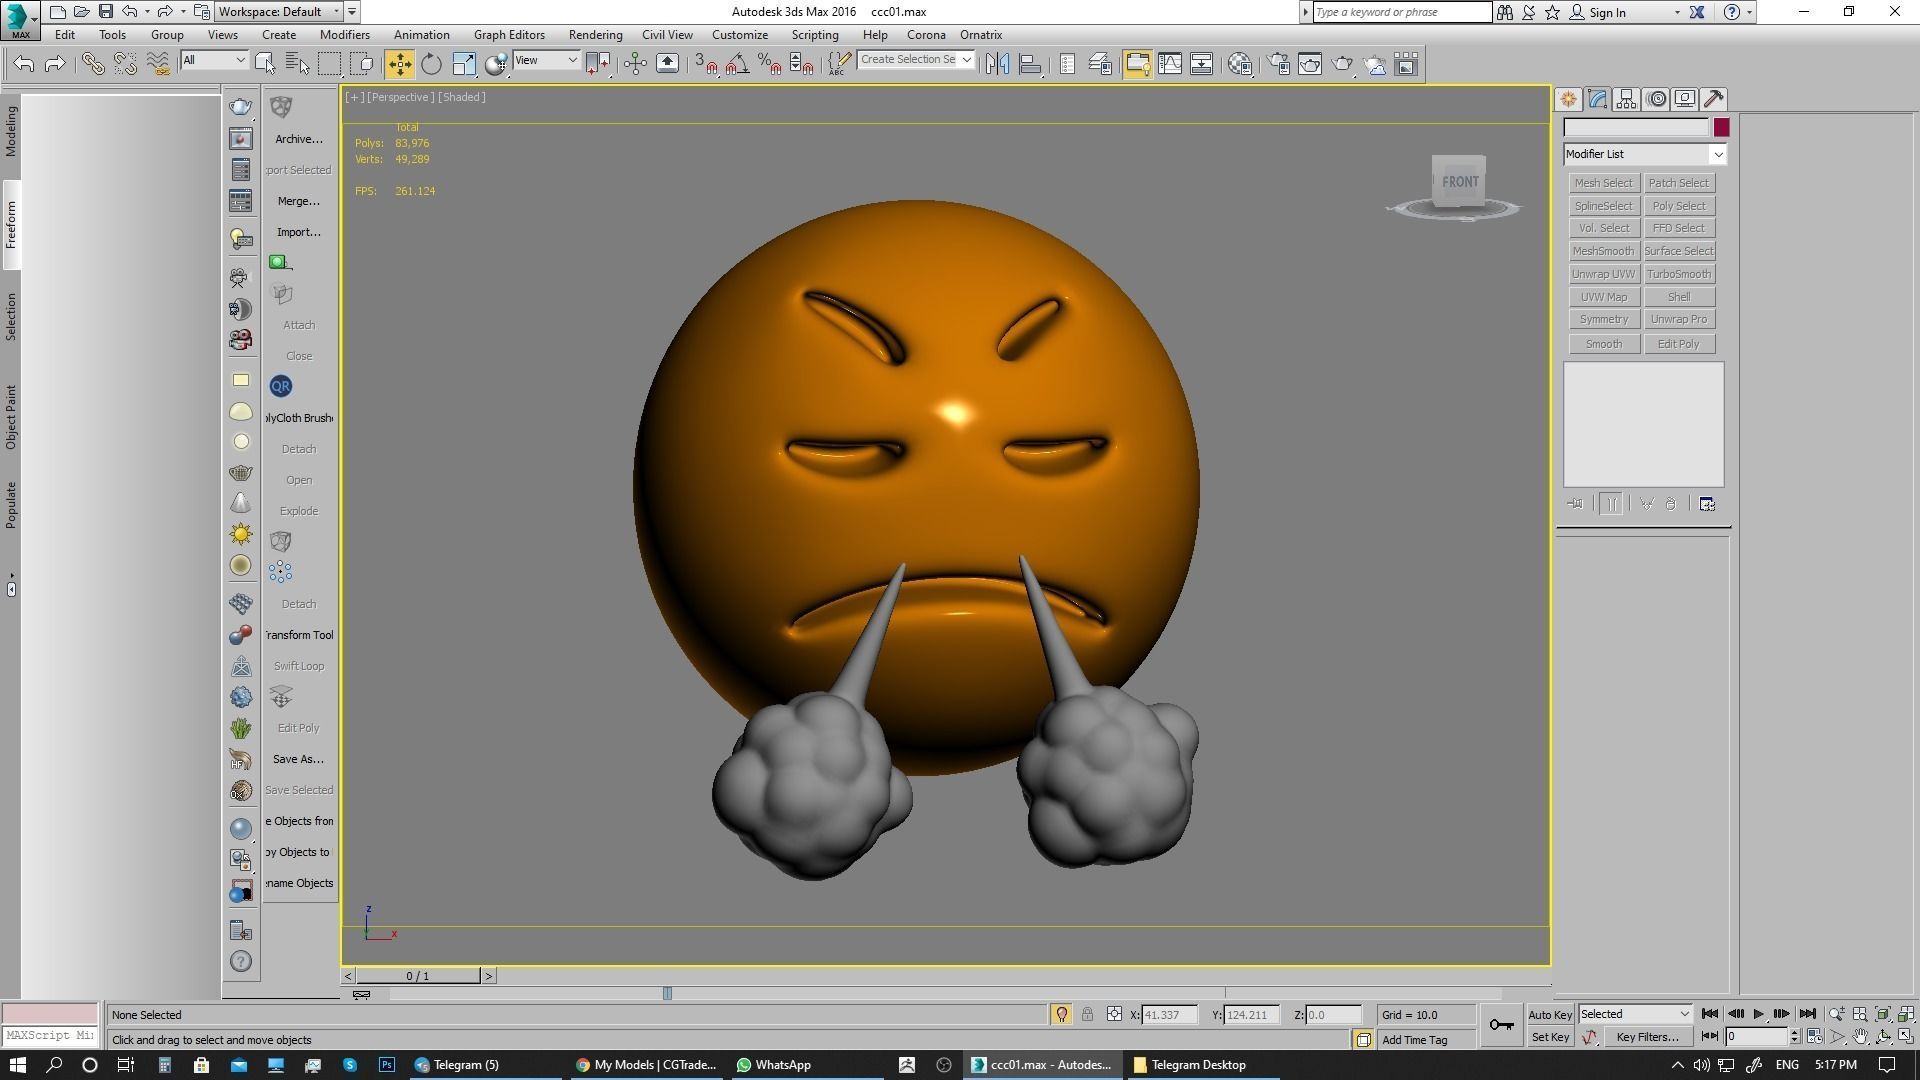Open the Shaded viewport label menu
The height and width of the screenshot is (1080, 1920).
tap(462, 97)
